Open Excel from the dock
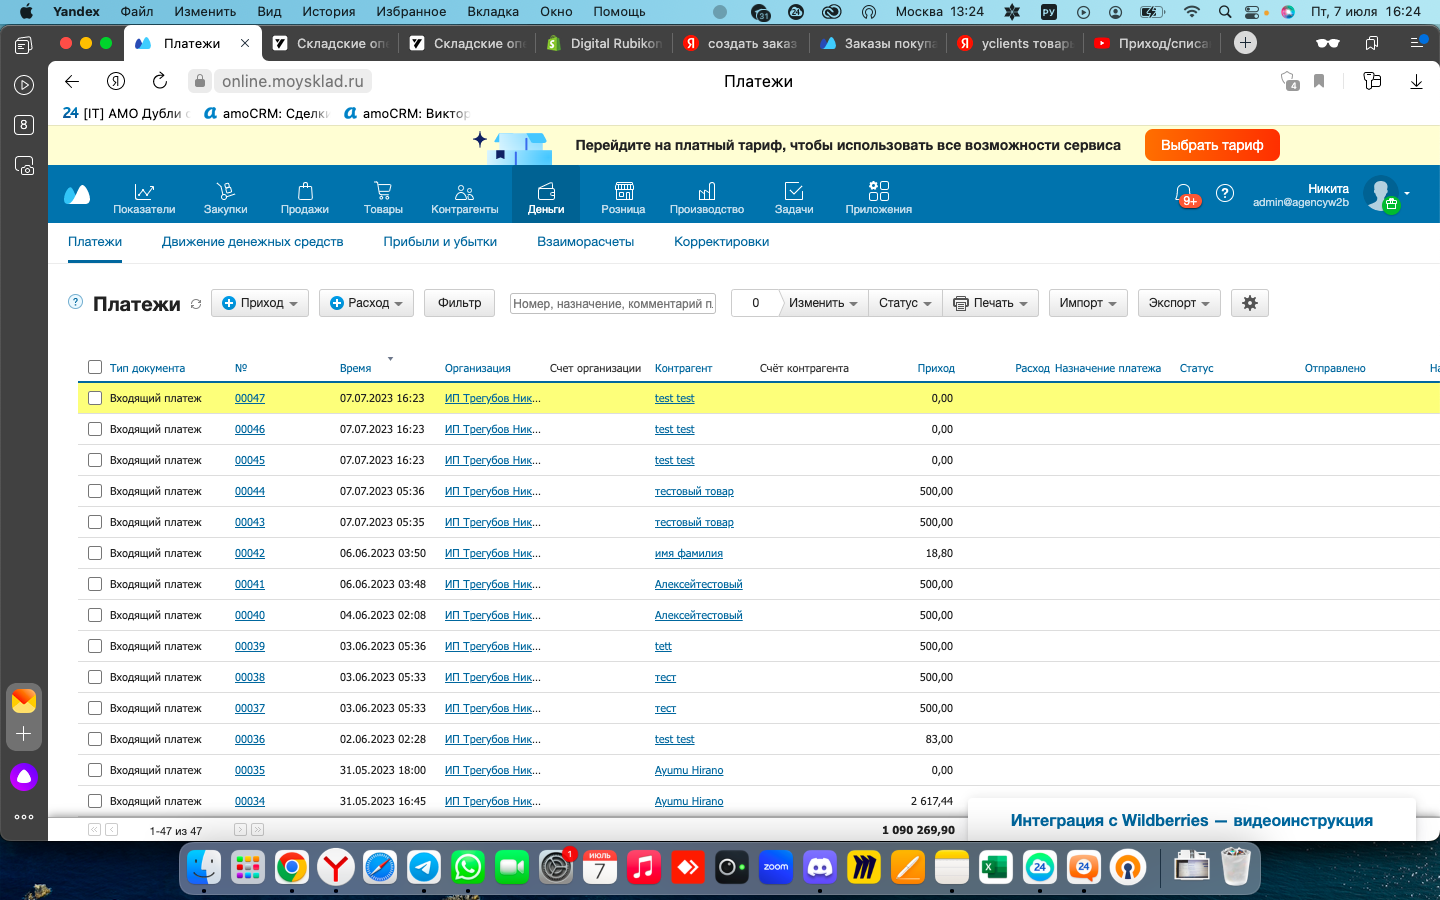This screenshot has width=1440, height=900. [996, 867]
